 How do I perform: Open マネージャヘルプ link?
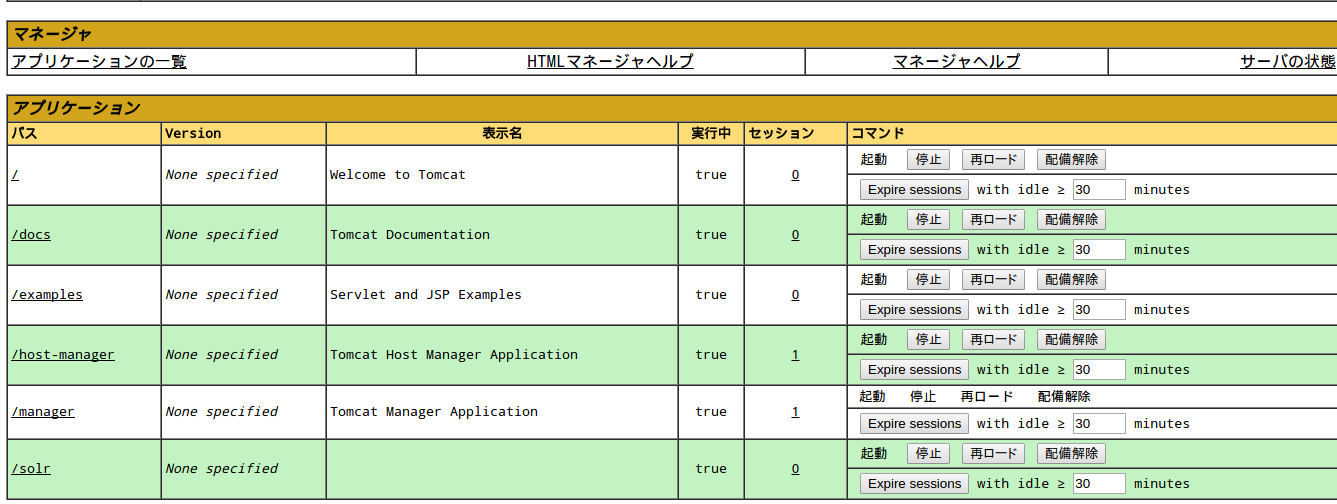[956, 62]
